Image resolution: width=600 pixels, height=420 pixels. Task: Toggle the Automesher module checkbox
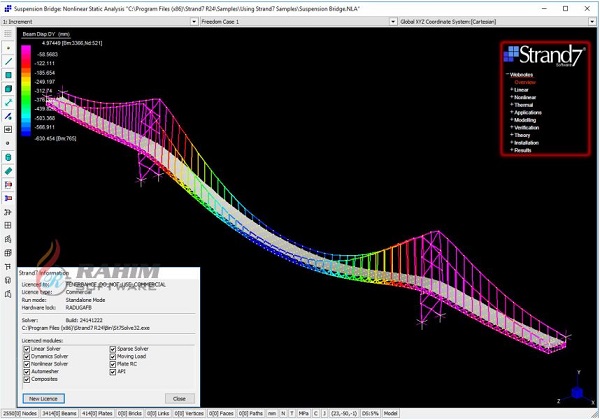click(x=27, y=372)
